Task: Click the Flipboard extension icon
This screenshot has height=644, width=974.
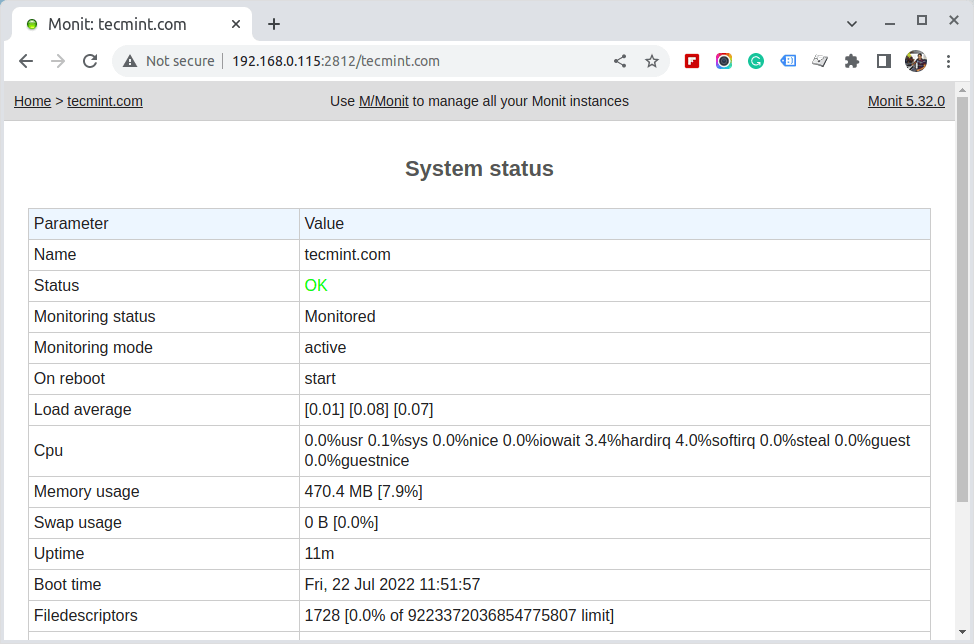Action: pos(691,61)
